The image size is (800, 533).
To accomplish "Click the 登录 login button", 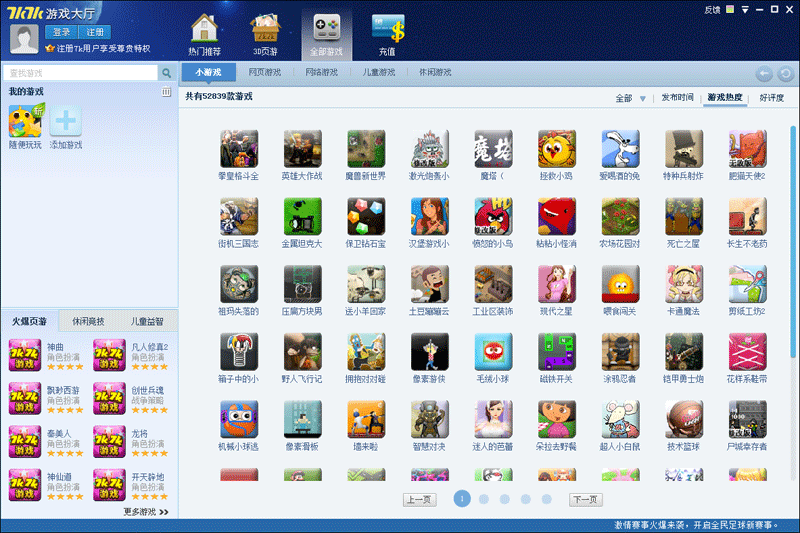I will [x=61, y=32].
